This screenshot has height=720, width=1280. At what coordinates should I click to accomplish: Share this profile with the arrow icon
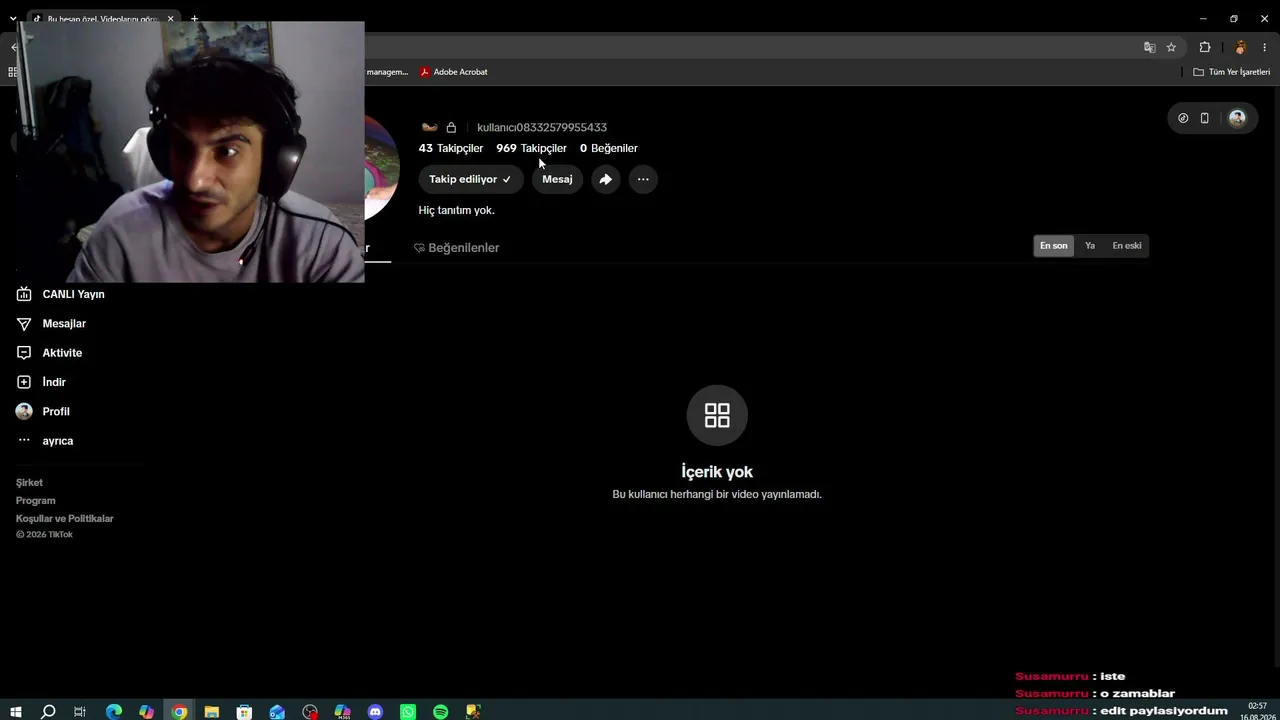605,179
